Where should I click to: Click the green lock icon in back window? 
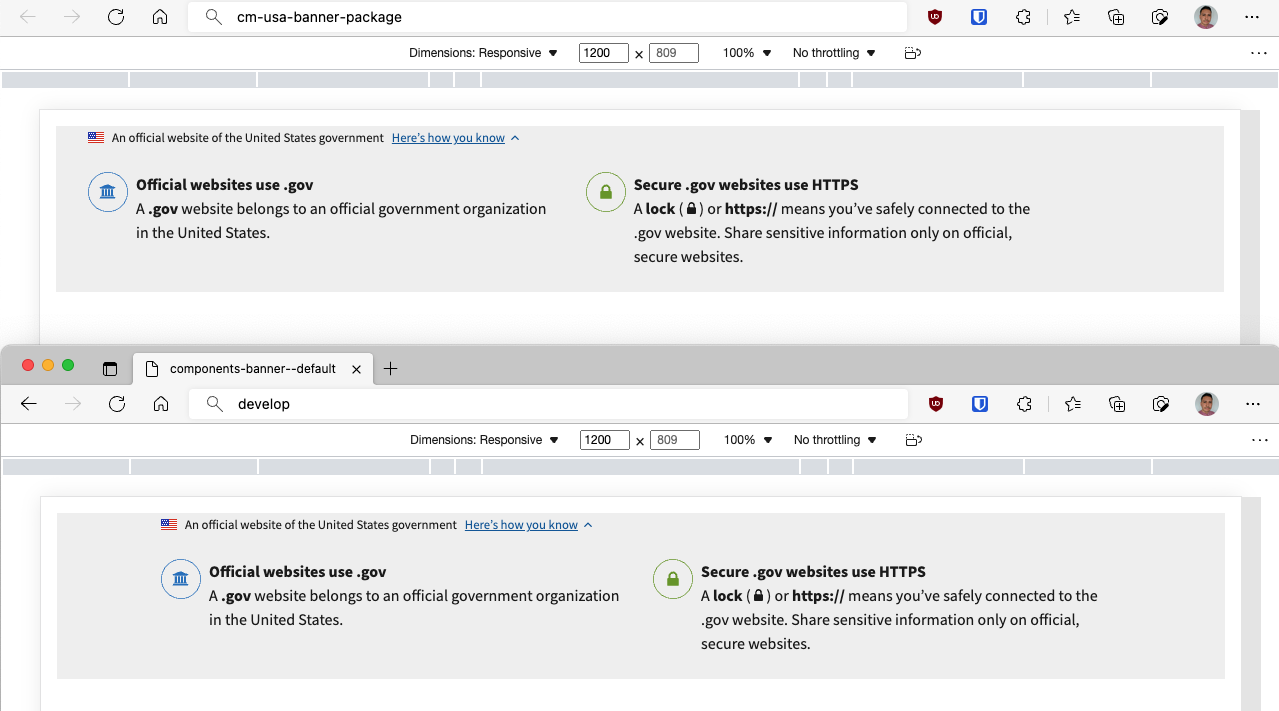(605, 192)
